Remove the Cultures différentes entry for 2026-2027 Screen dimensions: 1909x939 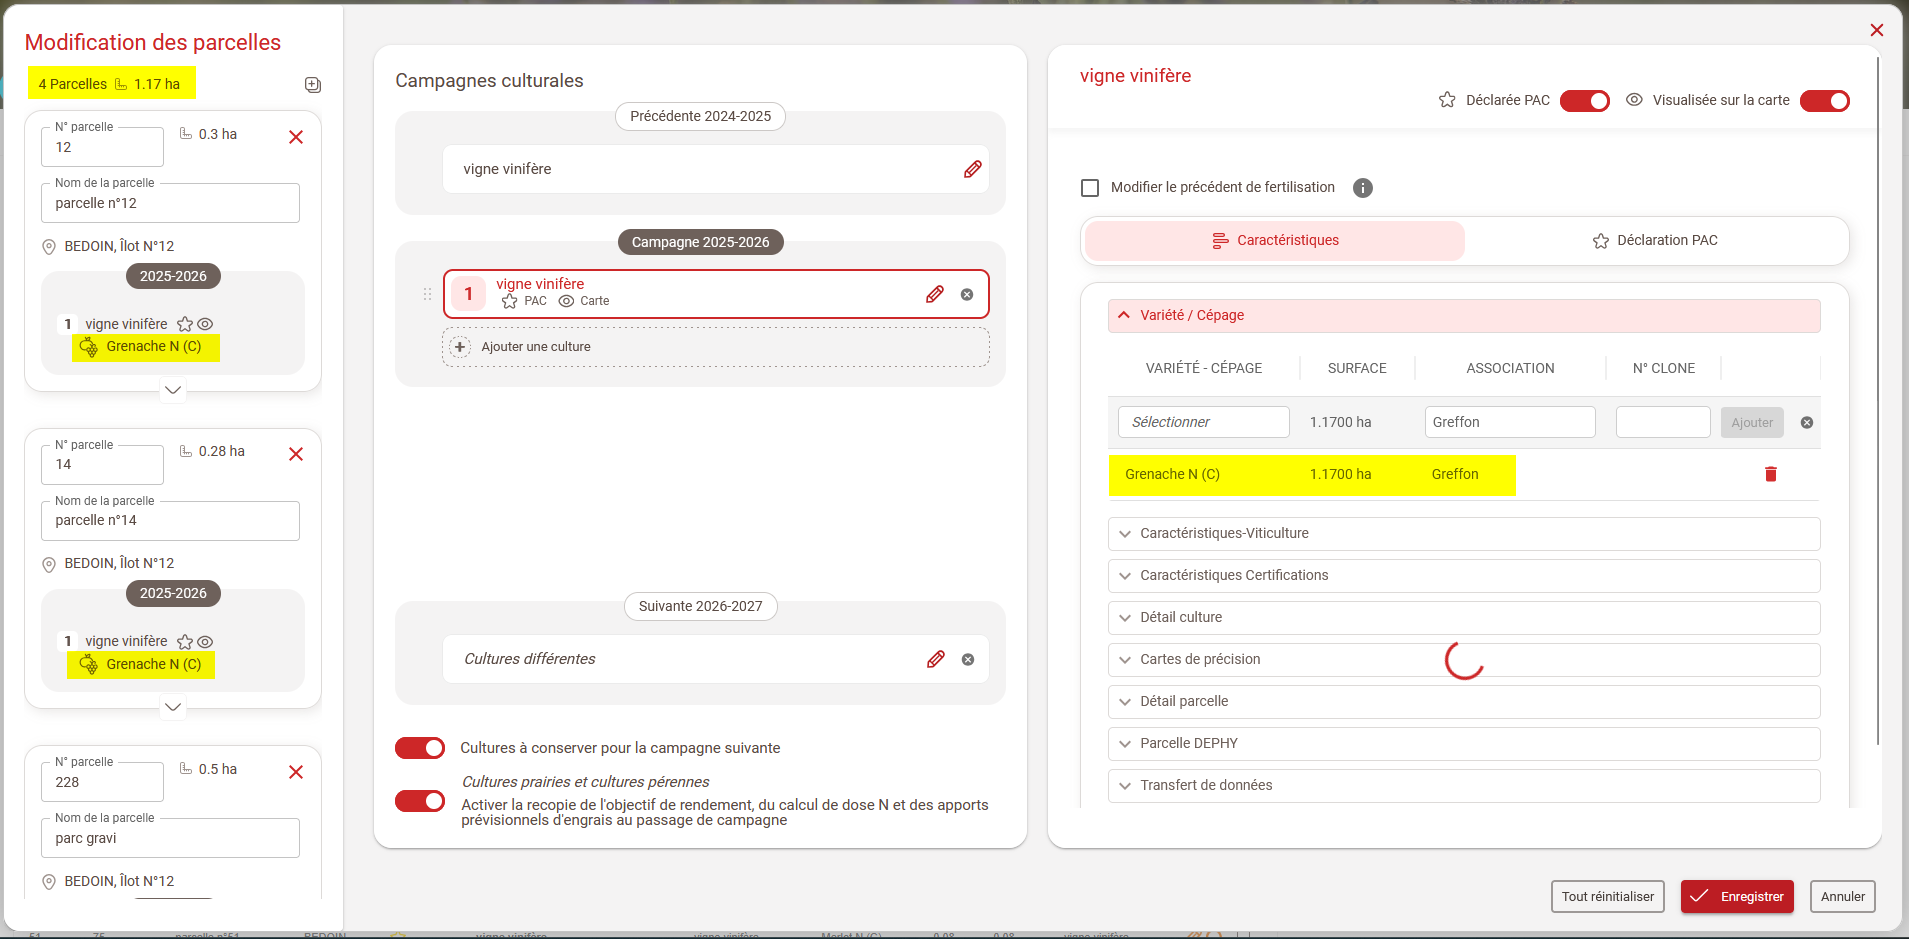(967, 659)
